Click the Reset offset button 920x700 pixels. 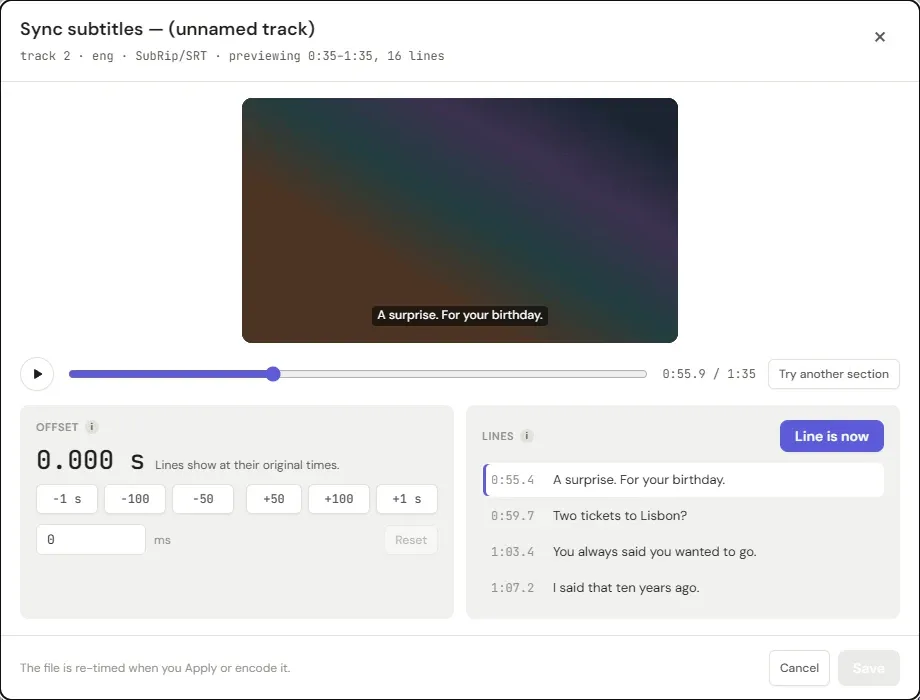click(x=411, y=540)
